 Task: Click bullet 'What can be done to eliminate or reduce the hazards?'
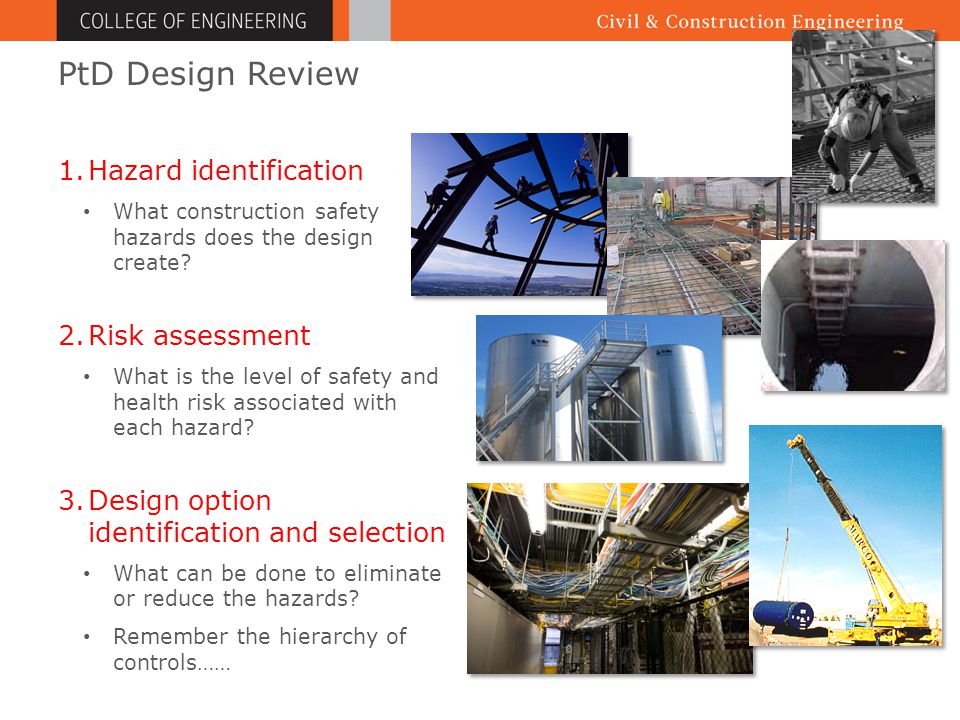[x=277, y=585]
